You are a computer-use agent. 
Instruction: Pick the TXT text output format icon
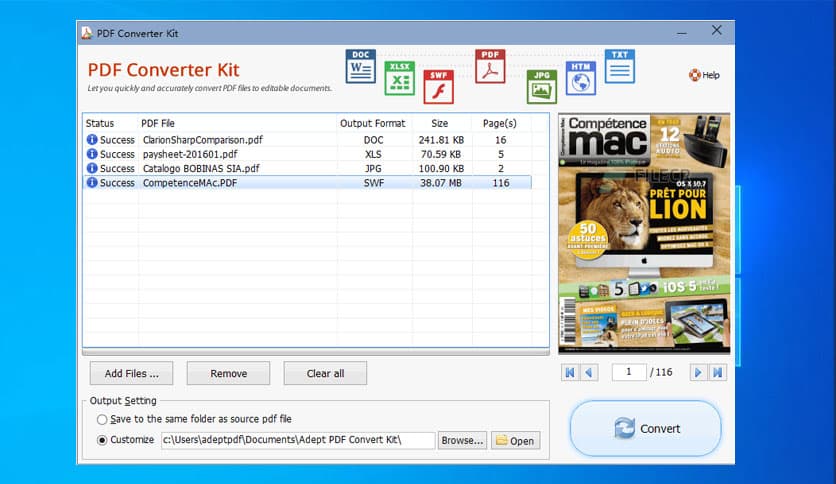[620, 66]
